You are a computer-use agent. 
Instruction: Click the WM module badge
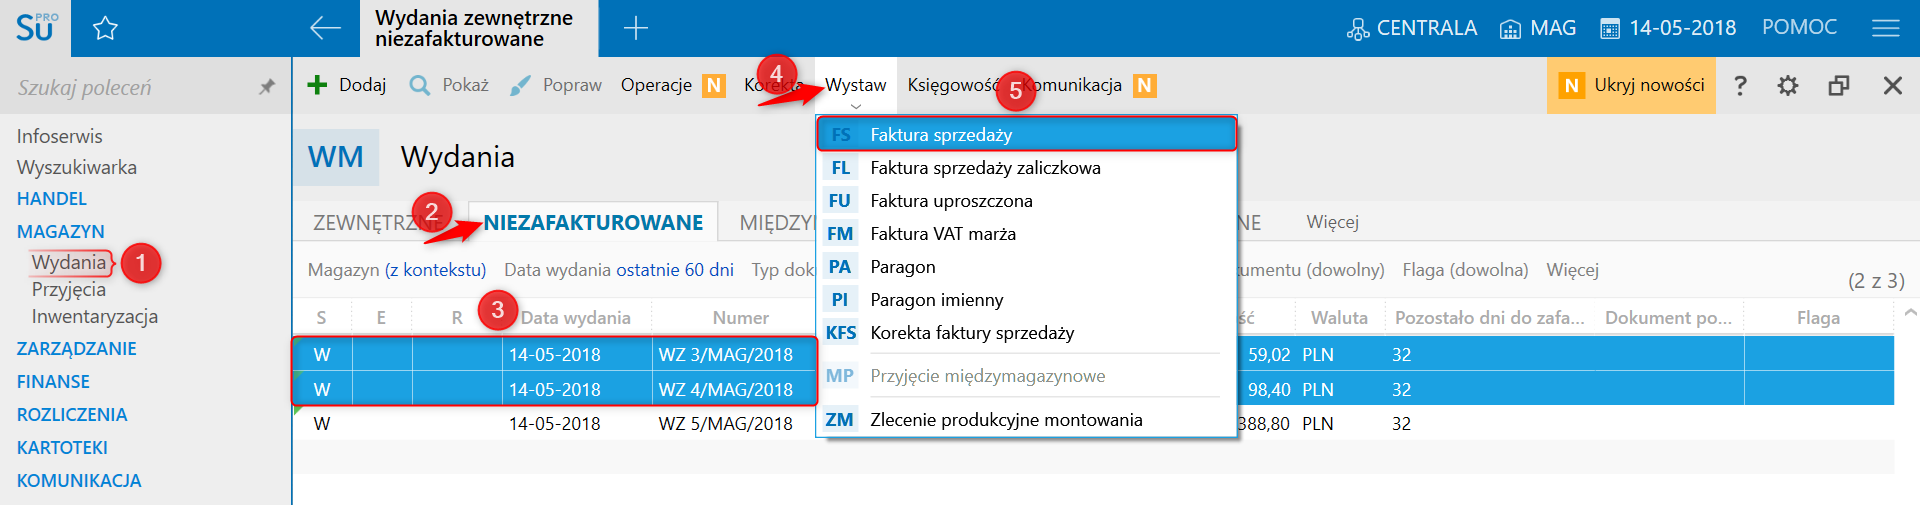336,157
